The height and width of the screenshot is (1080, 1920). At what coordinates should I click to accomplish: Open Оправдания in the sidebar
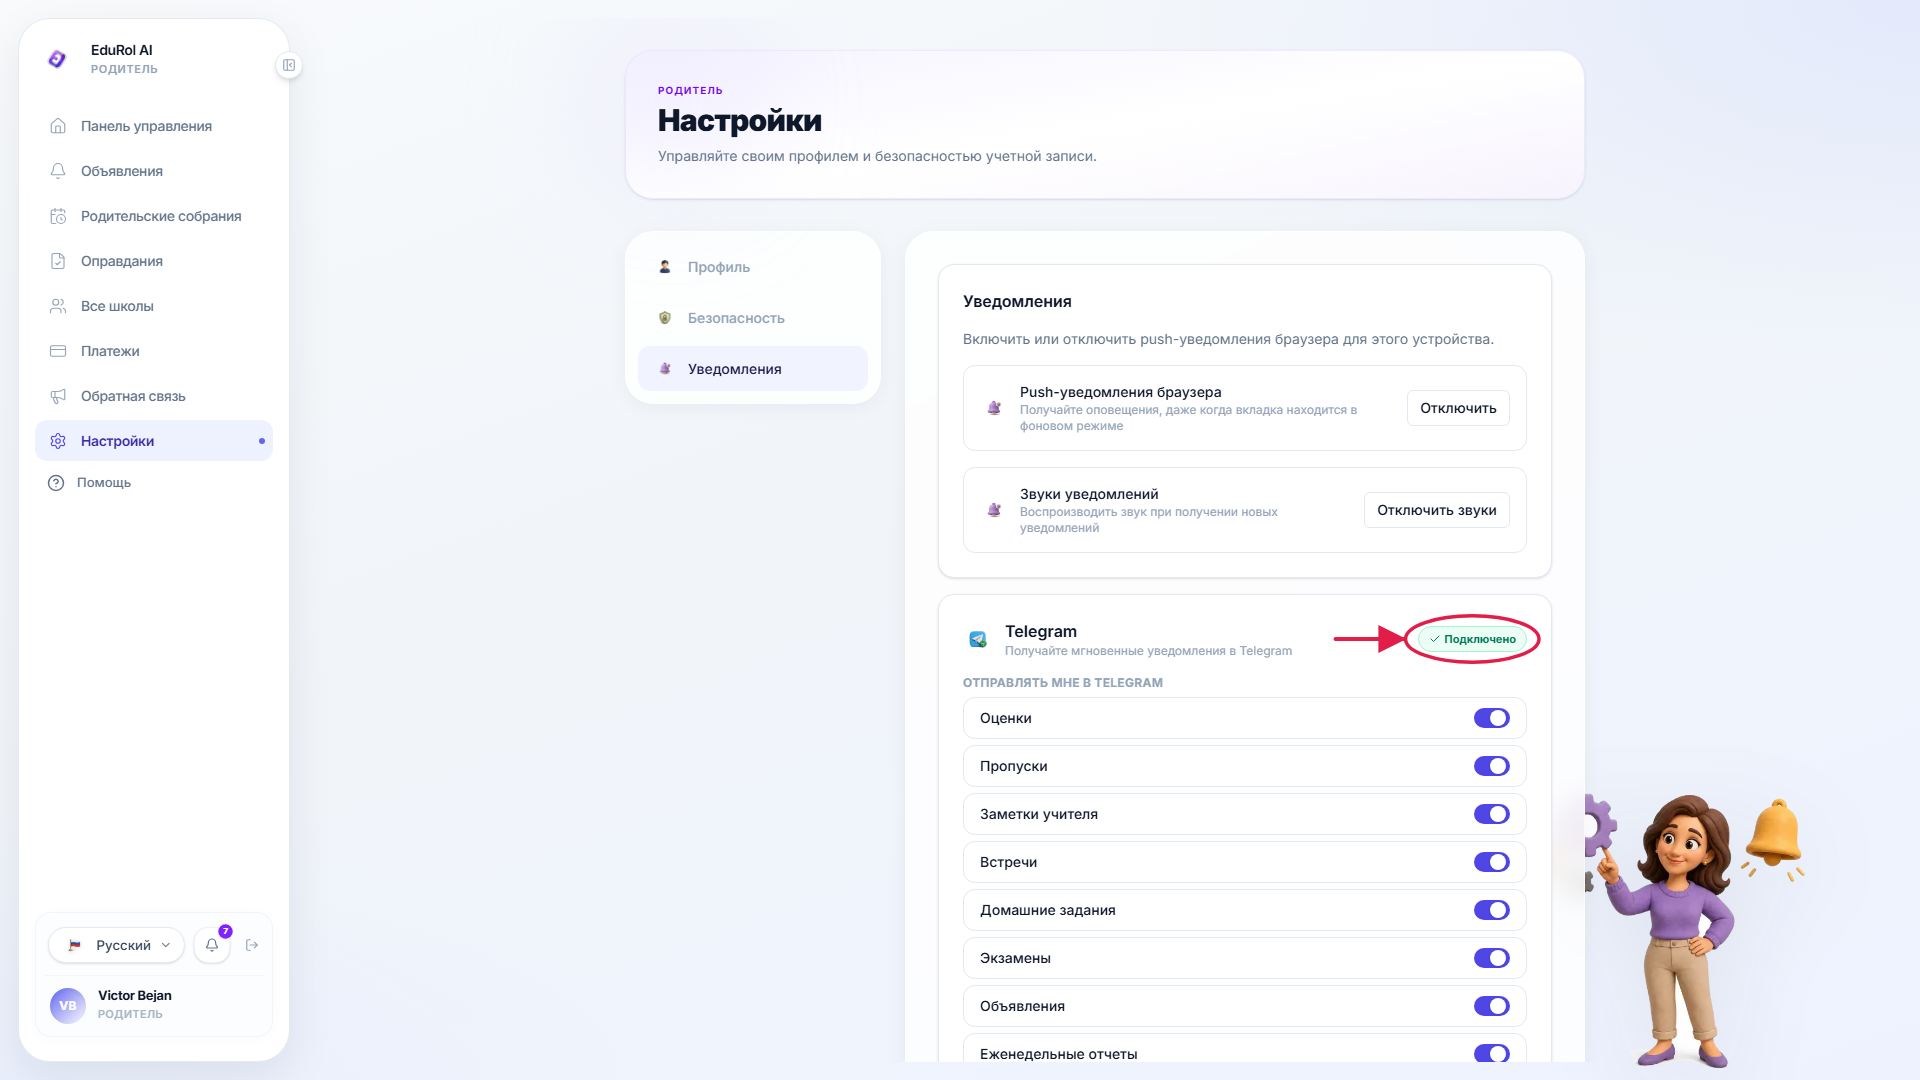tap(154, 261)
